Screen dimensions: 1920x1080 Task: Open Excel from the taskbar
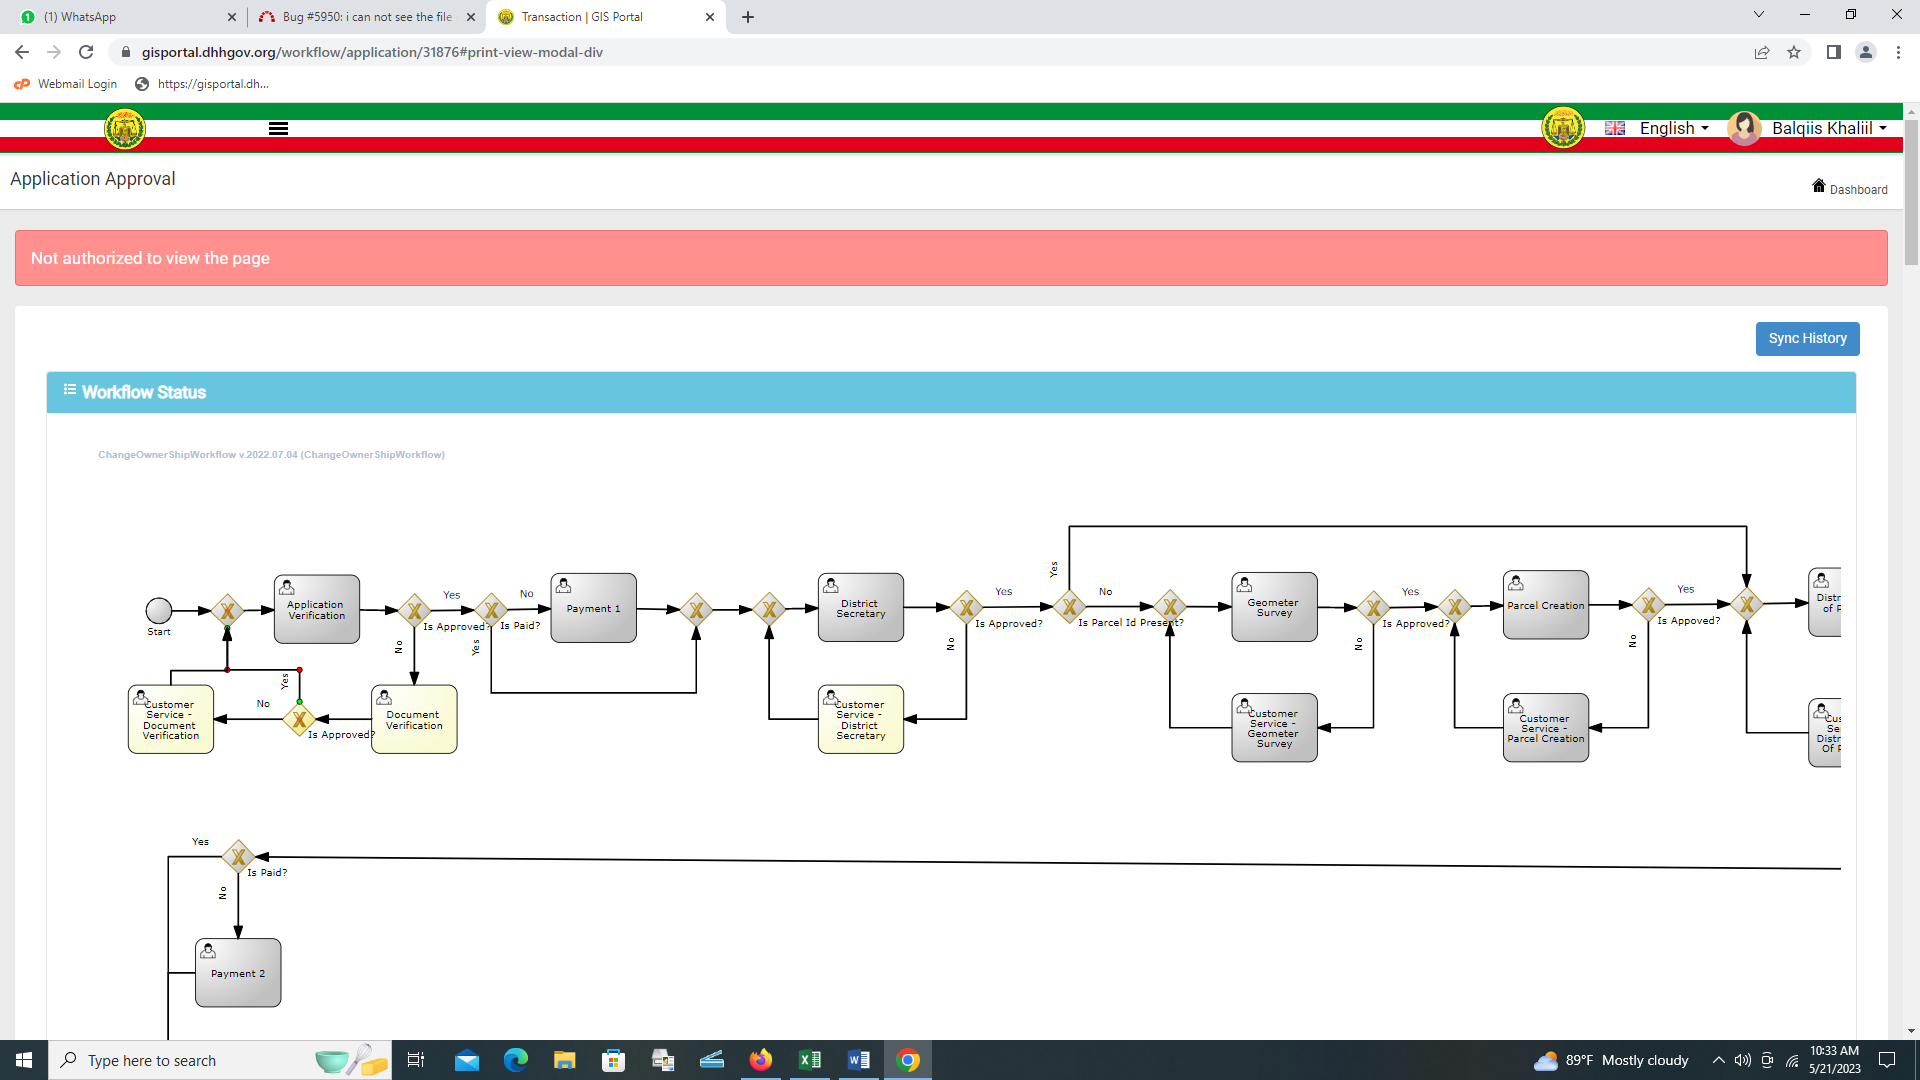(810, 1060)
